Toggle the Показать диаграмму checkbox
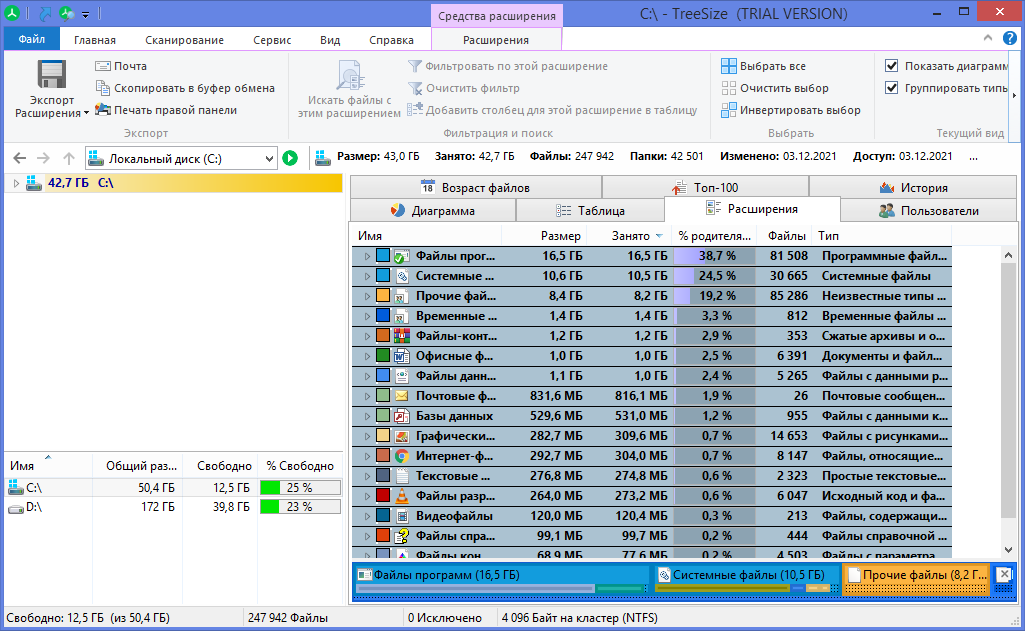This screenshot has height=631, width=1025. click(x=891, y=65)
